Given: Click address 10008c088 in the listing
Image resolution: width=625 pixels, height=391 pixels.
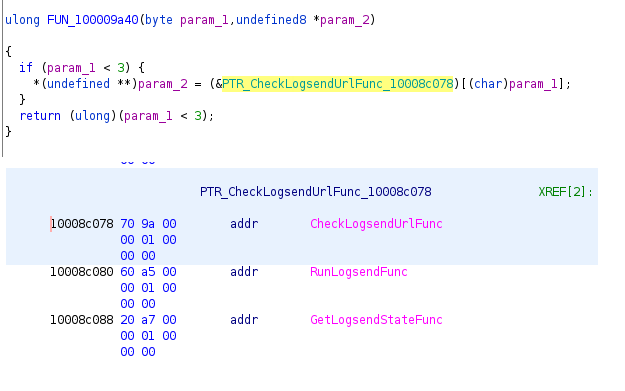Looking at the screenshot, I should point(82,320).
